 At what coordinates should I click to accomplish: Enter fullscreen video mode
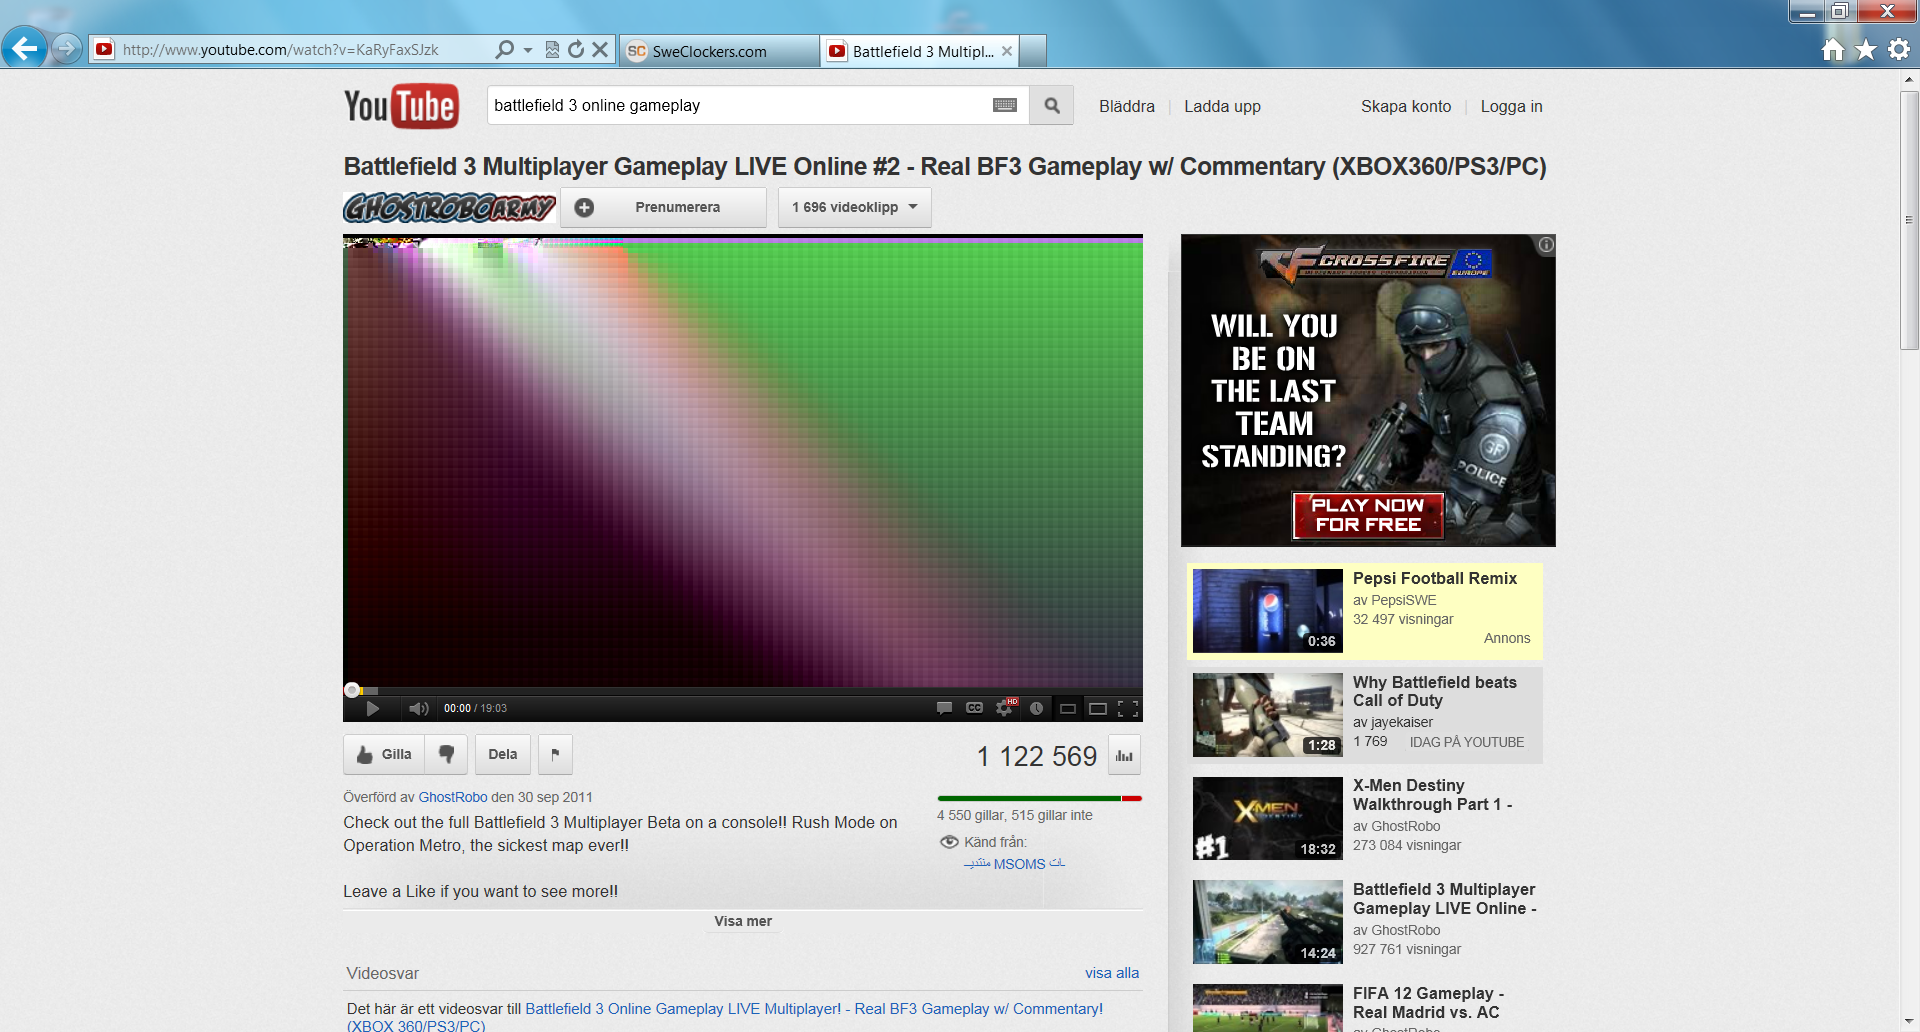(x=1128, y=709)
